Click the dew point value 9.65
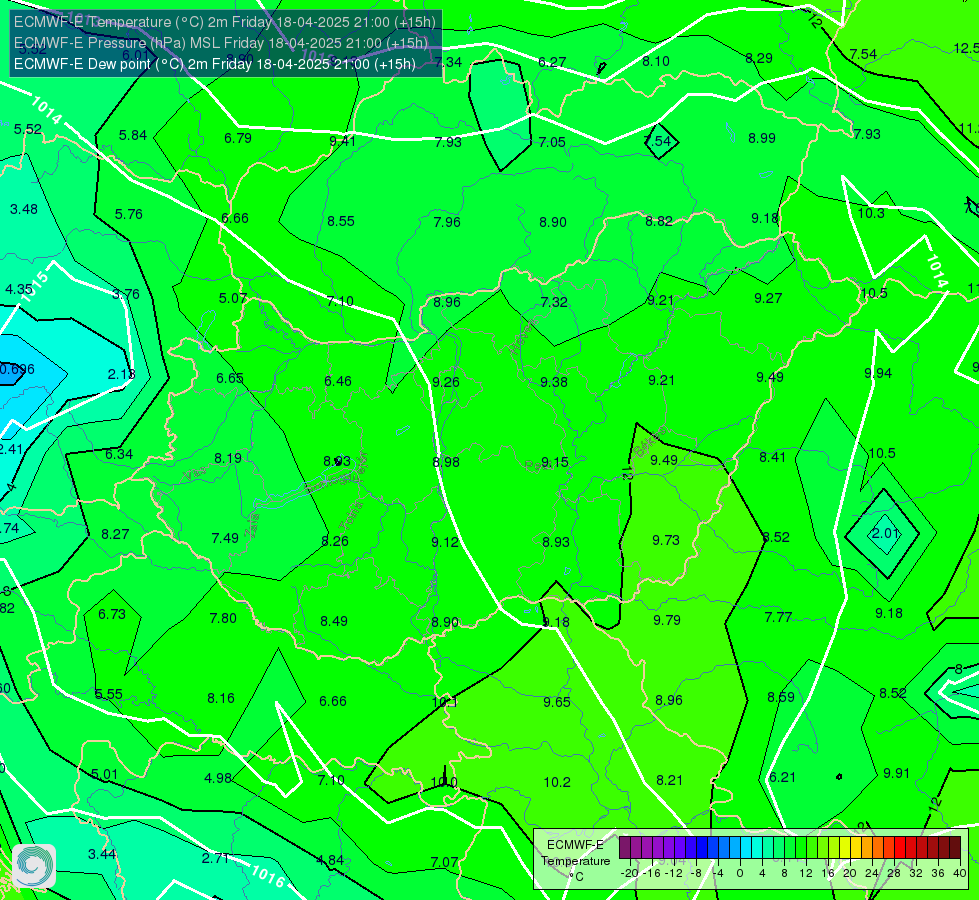The image size is (979, 900). click(x=556, y=702)
